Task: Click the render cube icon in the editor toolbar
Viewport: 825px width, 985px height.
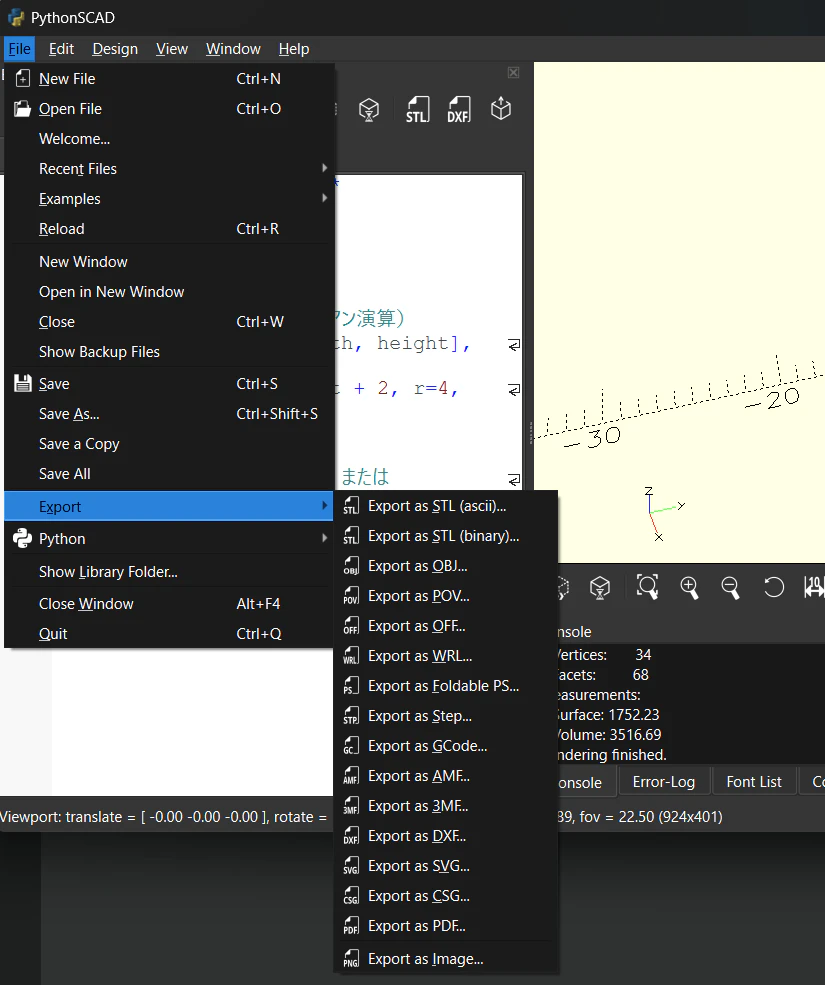Action: 369,109
